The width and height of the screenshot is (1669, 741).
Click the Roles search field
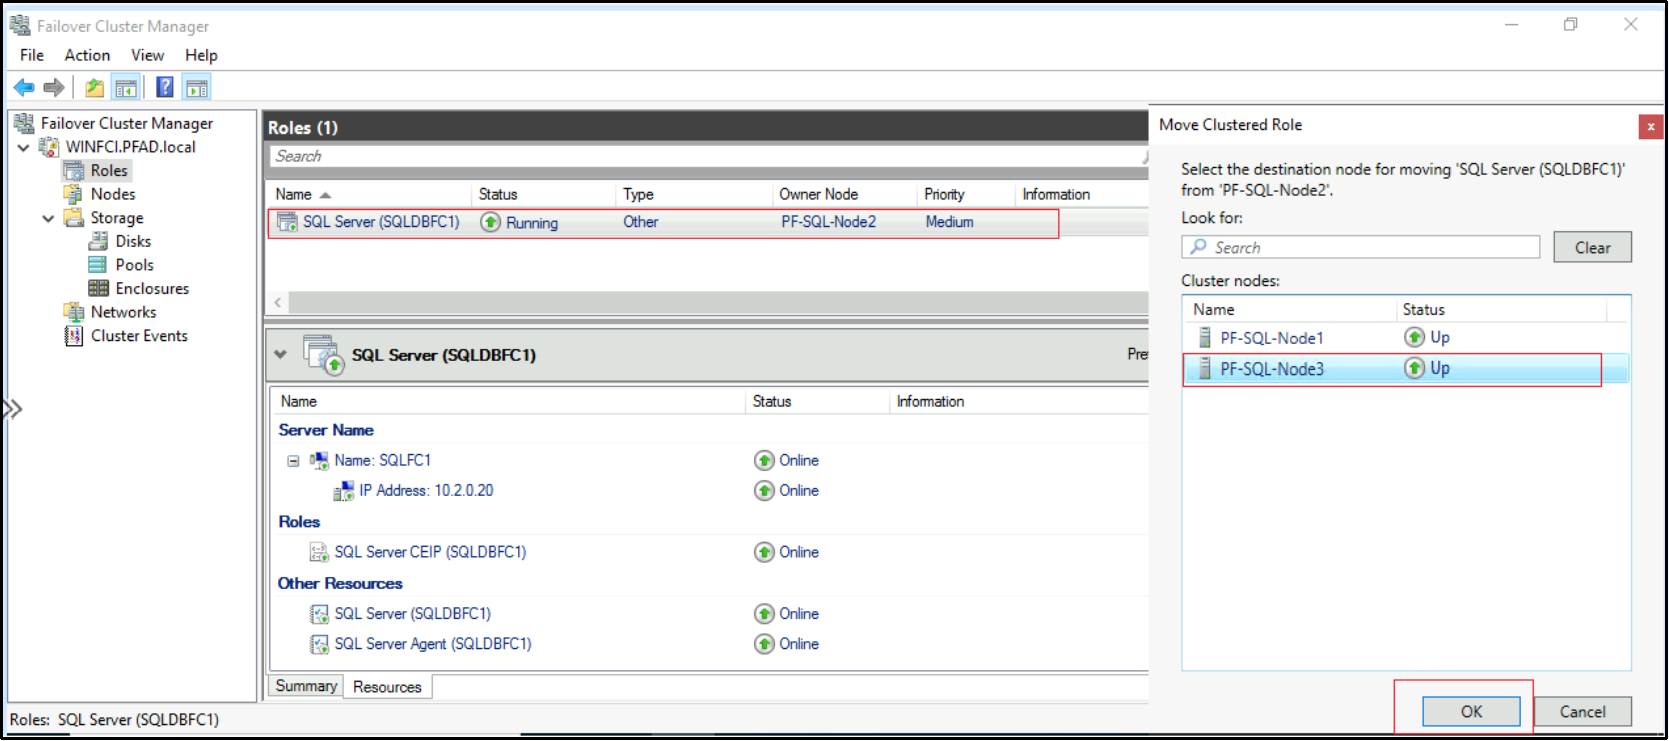pyautogui.click(x=708, y=156)
